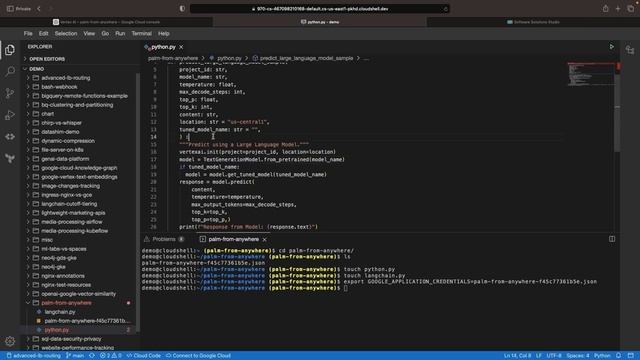Screen dimensions: 640x360
Task: Open the Source Control view
Action: click(x=10, y=93)
